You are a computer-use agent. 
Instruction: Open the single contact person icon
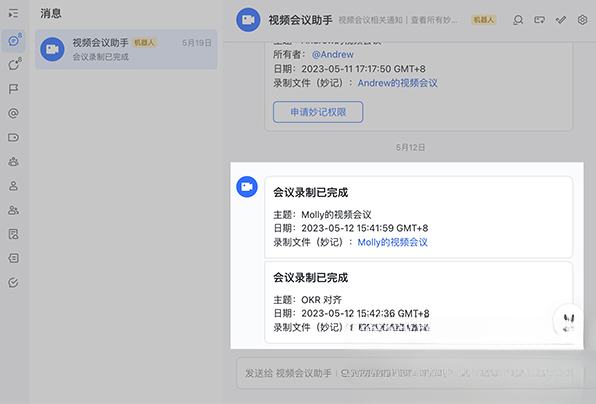13,186
